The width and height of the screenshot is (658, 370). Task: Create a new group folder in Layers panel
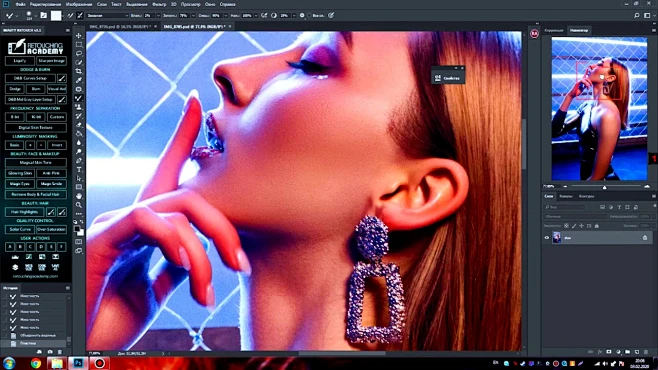(x=627, y=352)
